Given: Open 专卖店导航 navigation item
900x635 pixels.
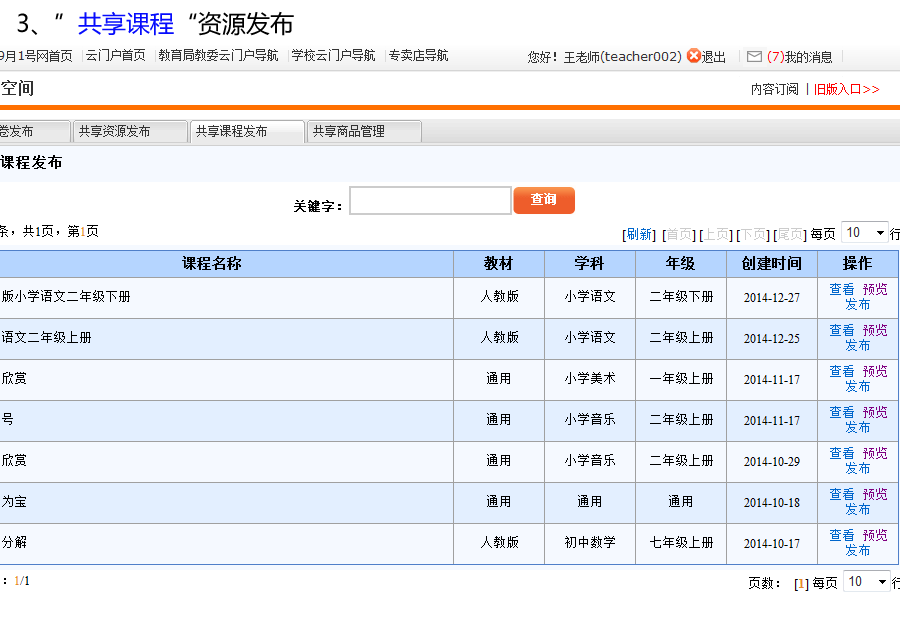Looking at the screenshot, I should [418, 56].
